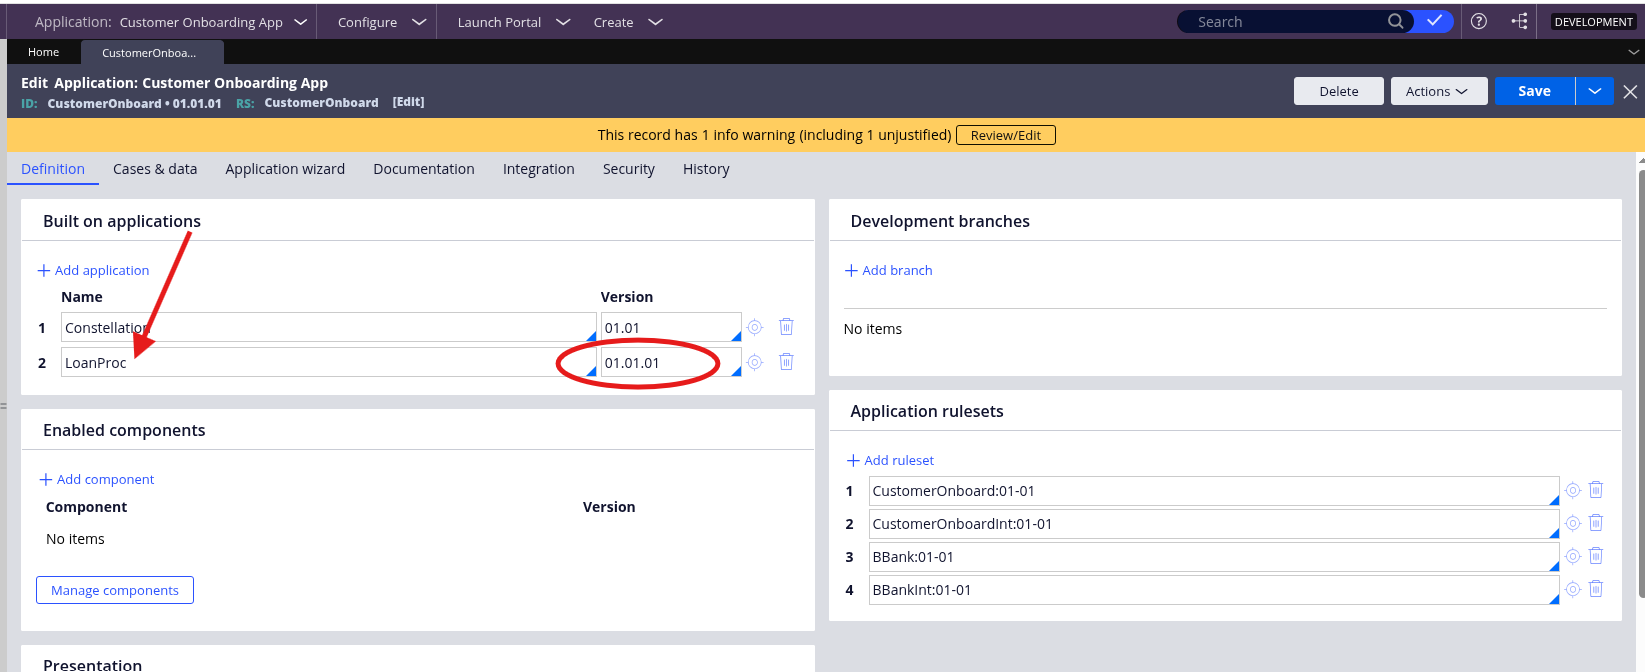Image resolution: width=1645 pixels, height=672 pixels.
Task: Delete the LoanProc built-on application row
Action: pos(786,362)
